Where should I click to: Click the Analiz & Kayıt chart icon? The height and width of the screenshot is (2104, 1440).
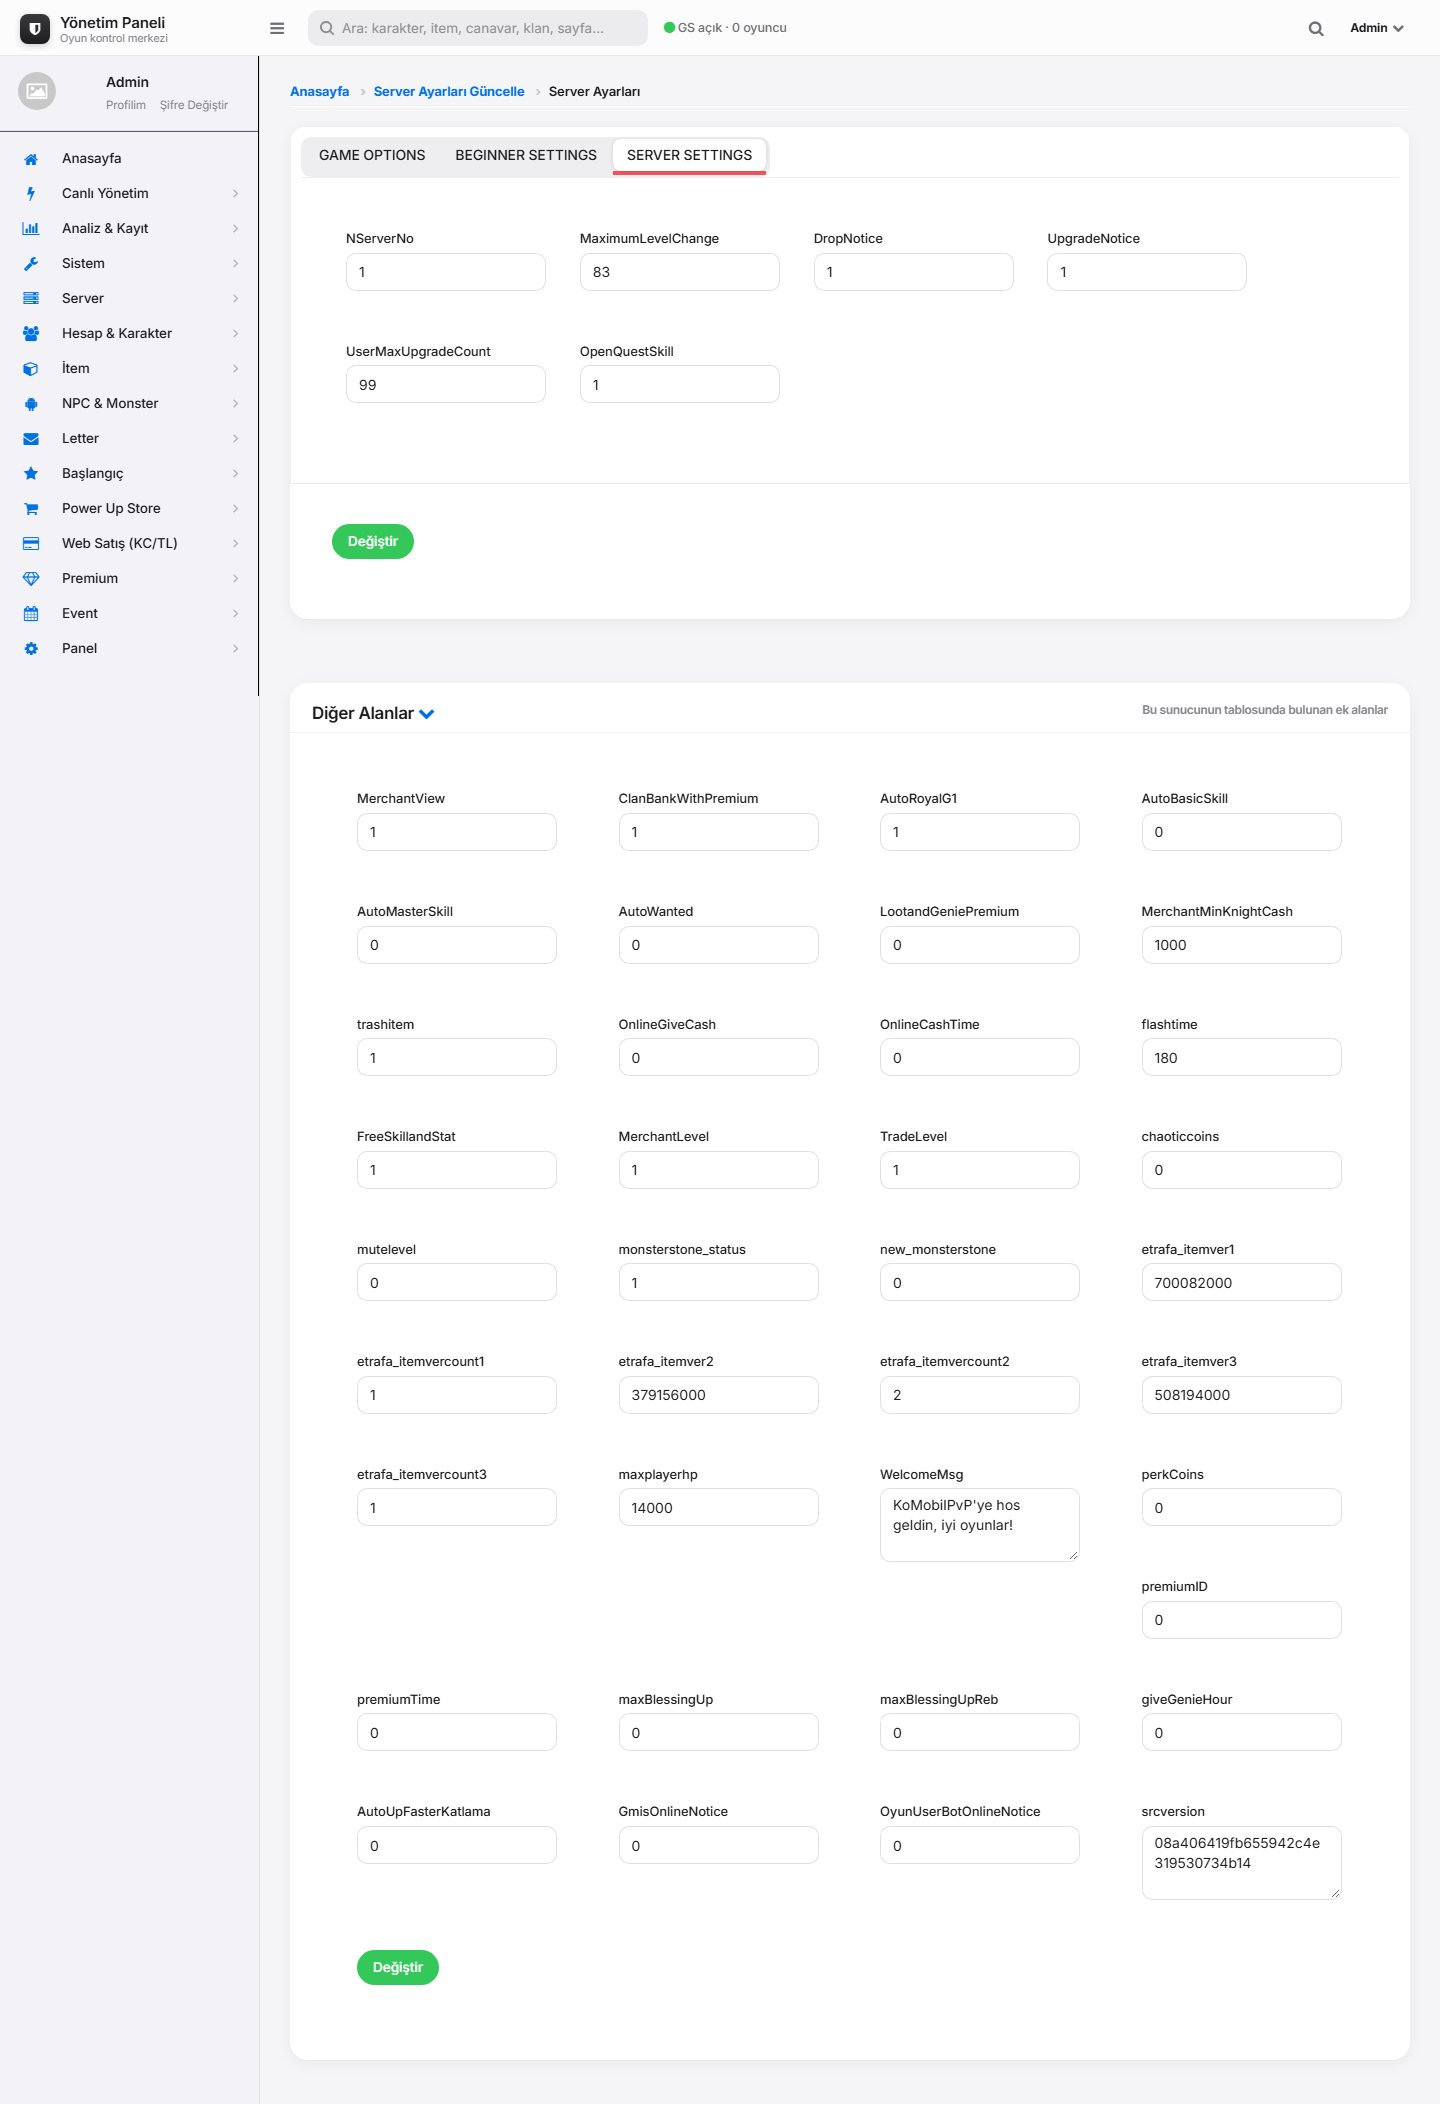31,229
